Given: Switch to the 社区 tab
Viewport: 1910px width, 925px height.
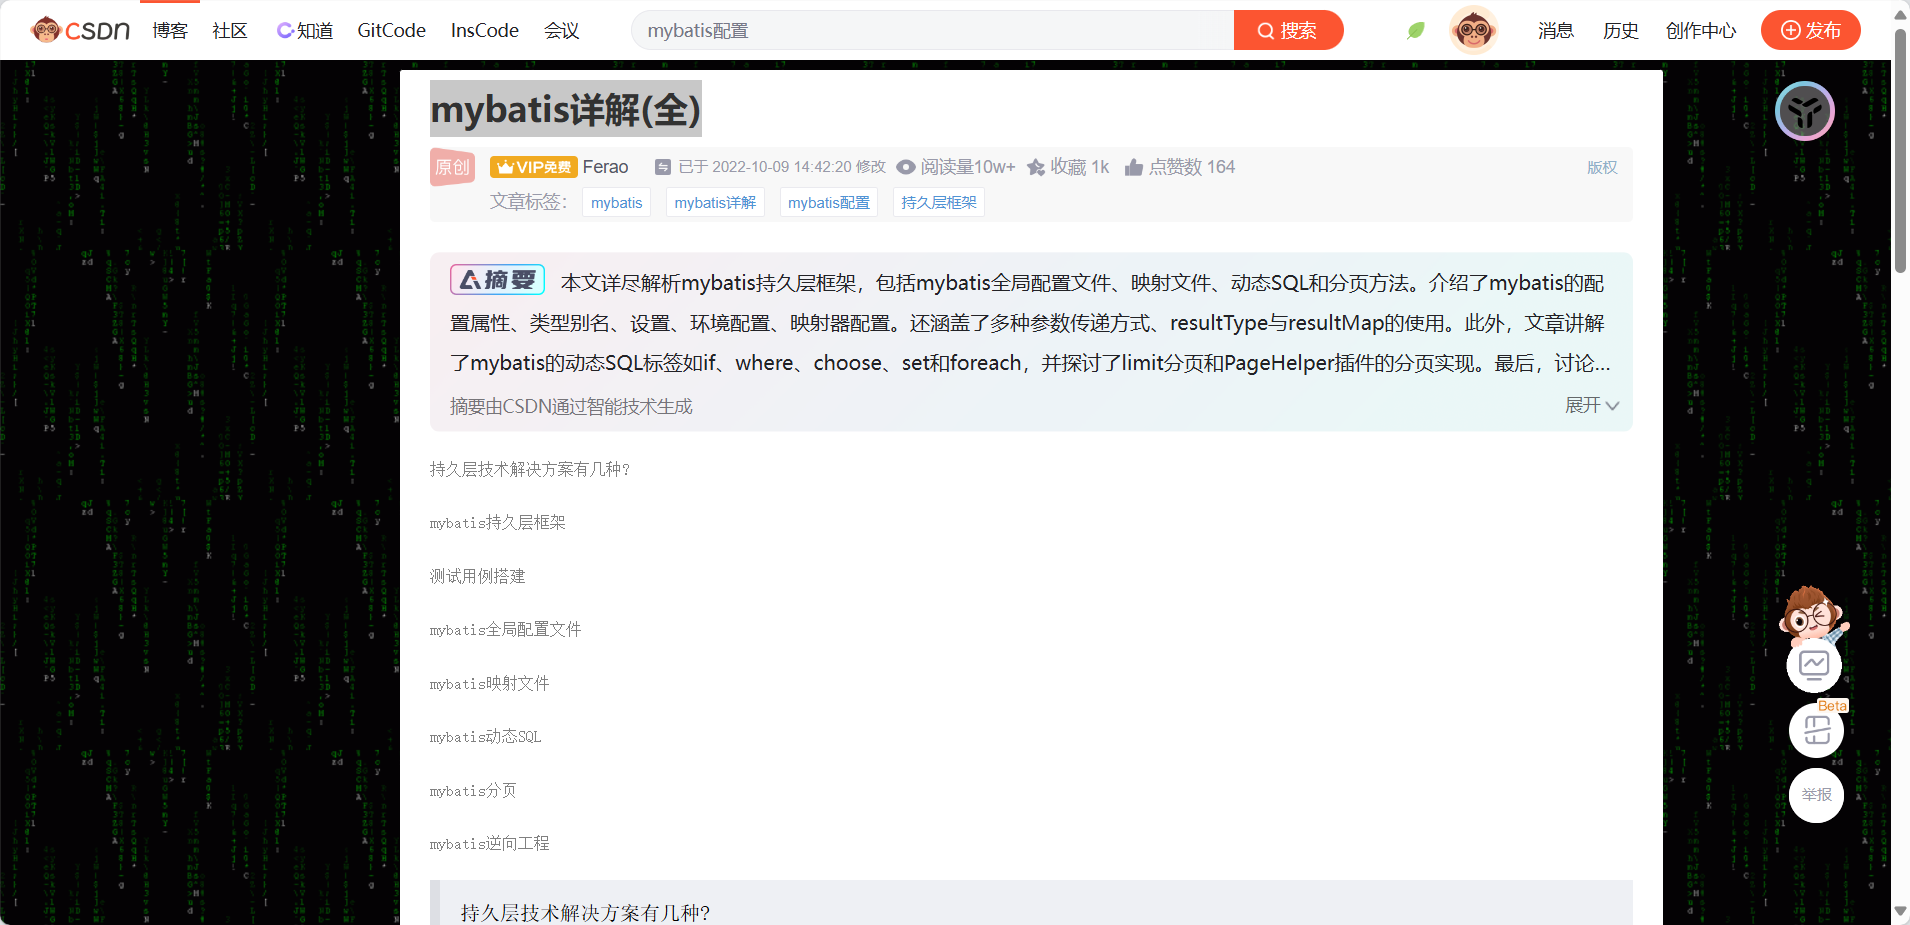Looking at the screenshot, I should (228, 30).
